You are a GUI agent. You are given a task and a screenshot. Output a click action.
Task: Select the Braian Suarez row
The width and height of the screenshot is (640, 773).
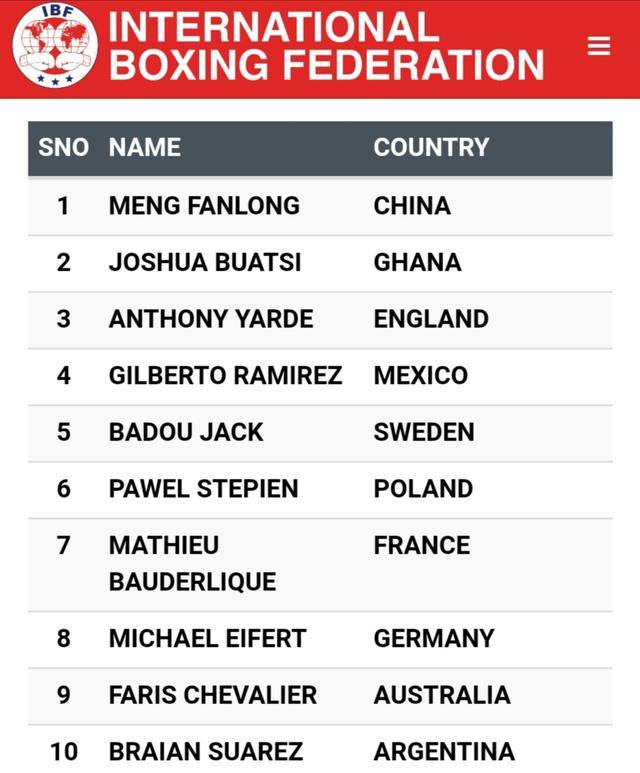(320, 749)
